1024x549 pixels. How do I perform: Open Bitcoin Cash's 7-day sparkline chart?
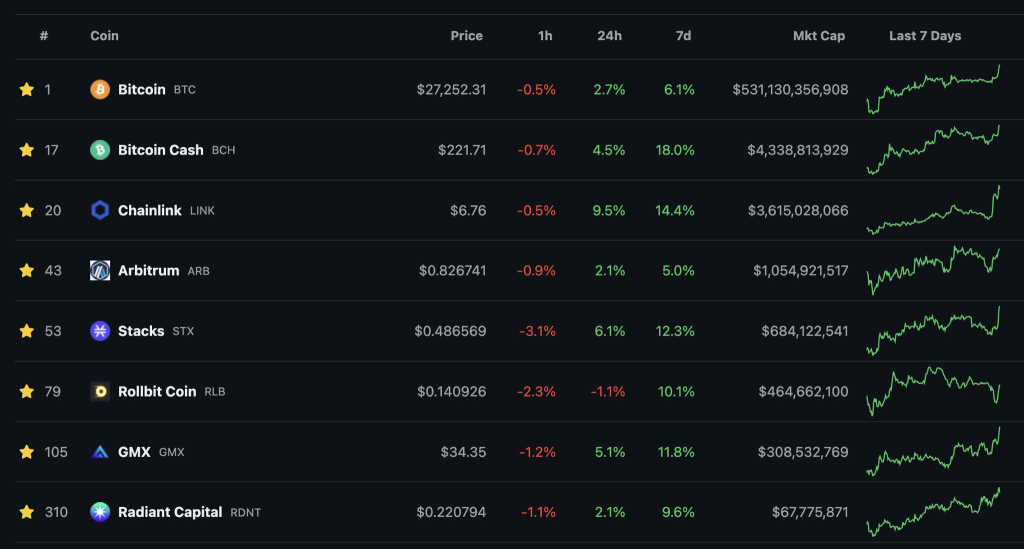point(933,150)
